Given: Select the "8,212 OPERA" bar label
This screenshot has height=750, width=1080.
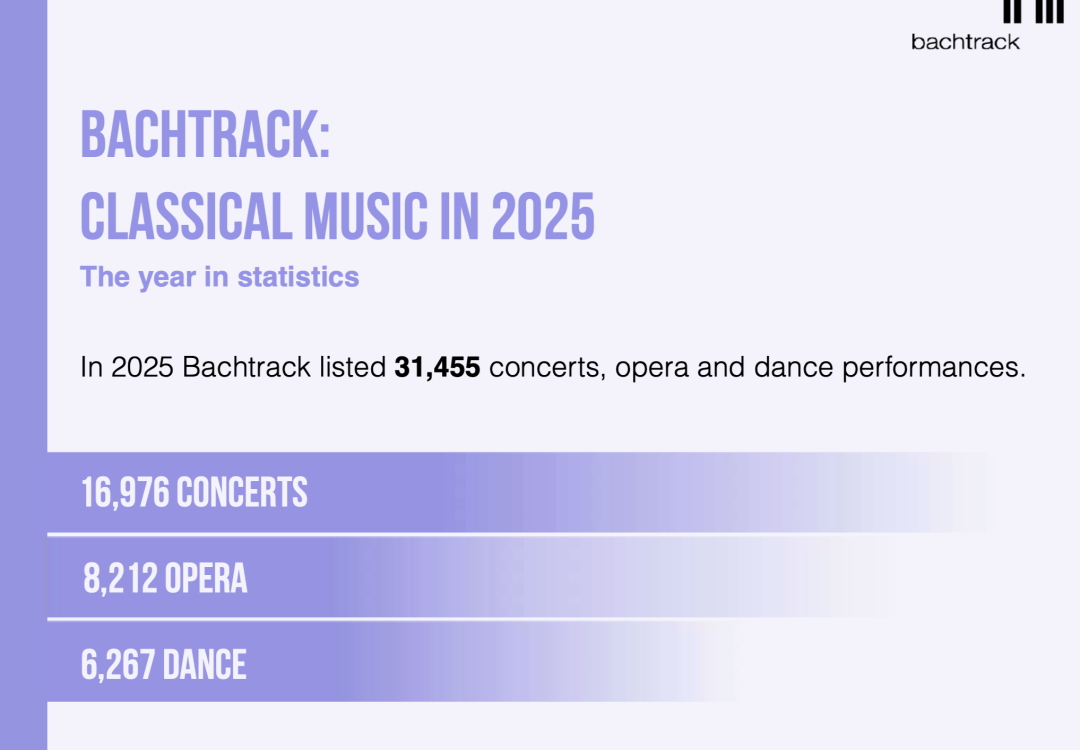Looking at the screenshot, I should (165, 579).
